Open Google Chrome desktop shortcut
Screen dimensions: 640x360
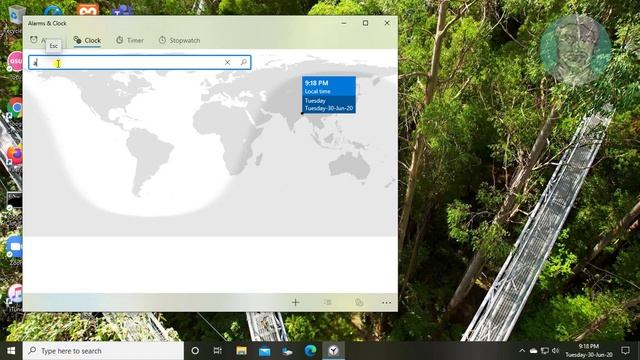point(16,108)
